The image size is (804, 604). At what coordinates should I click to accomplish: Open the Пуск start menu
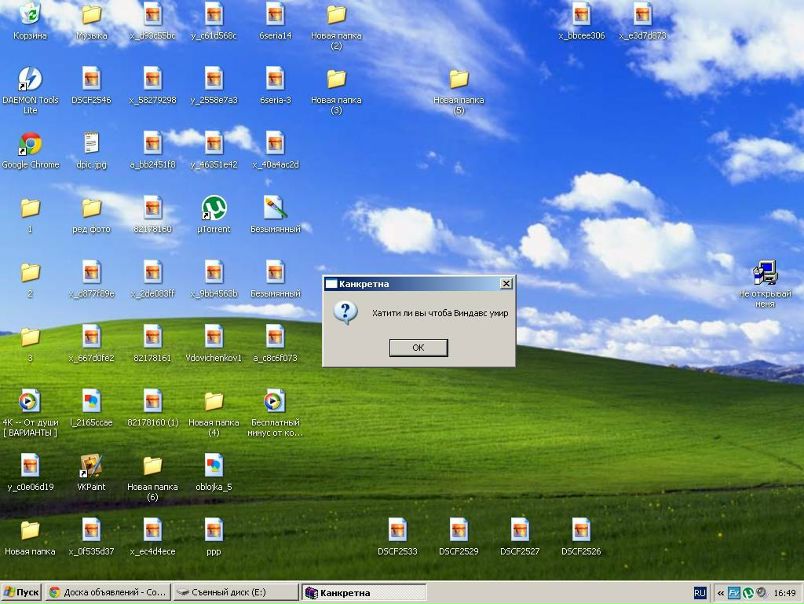point(21,592)
